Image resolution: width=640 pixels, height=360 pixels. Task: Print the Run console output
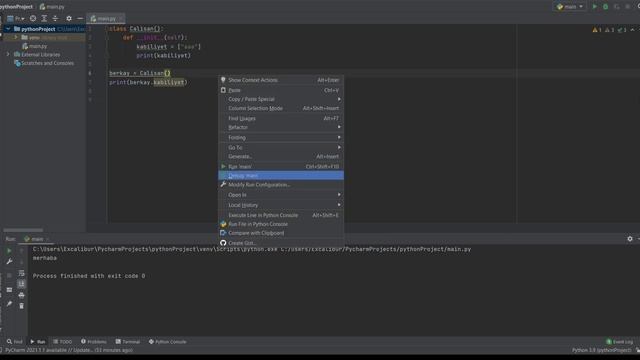click(x=22, y=295)
